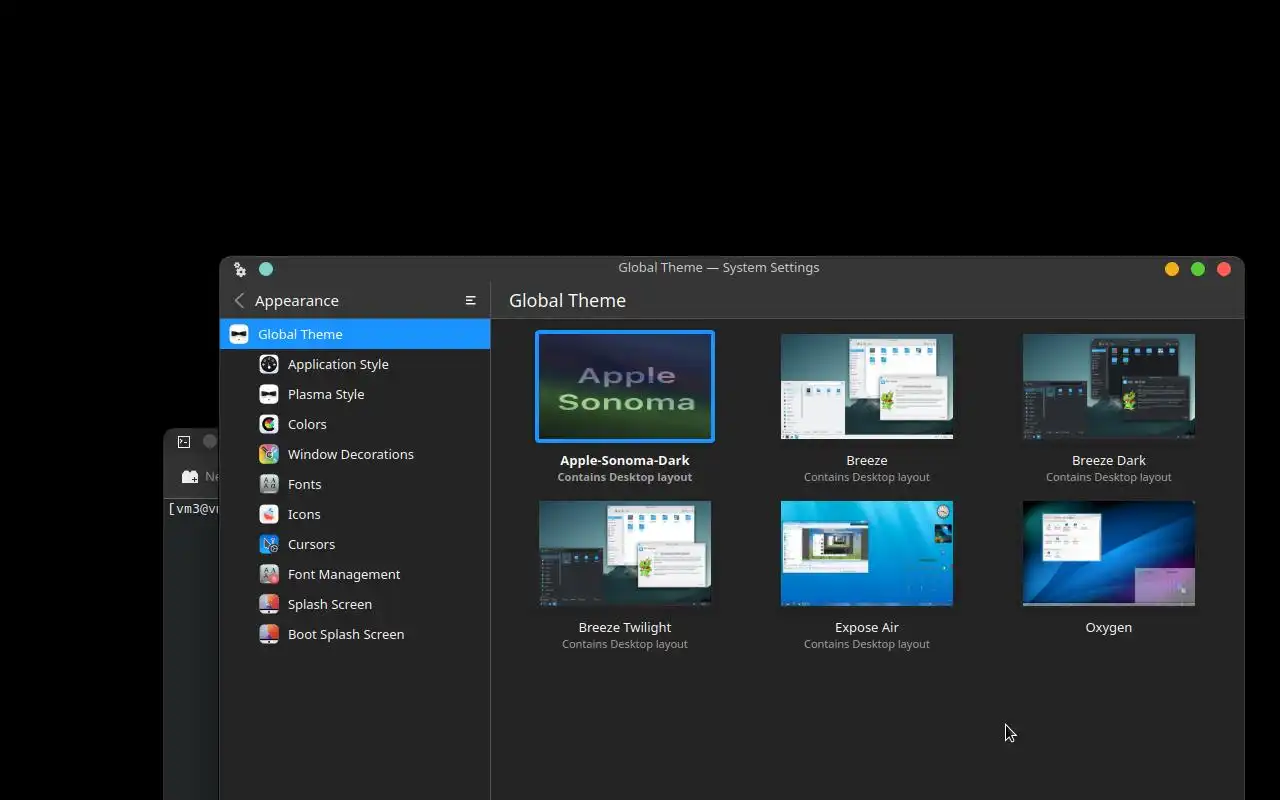The width and height of the screenshot is (1280, 800).
Task: Click the Colors palette icon
Action: pos(269,424)
